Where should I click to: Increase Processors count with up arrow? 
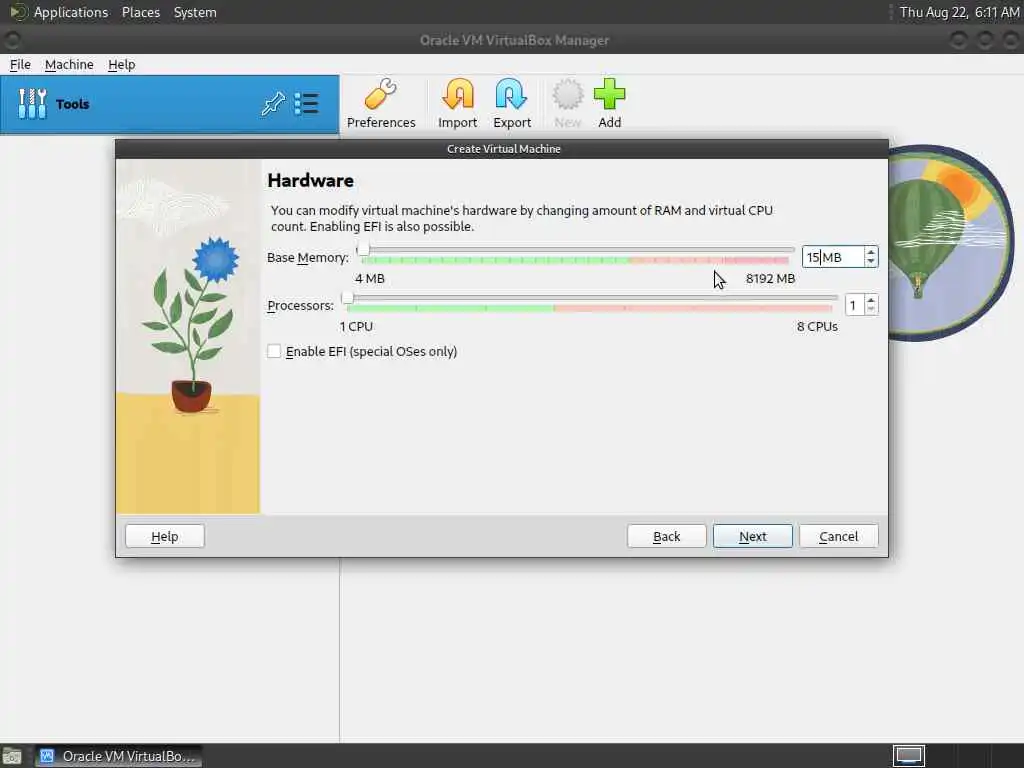tap(871, 300)
